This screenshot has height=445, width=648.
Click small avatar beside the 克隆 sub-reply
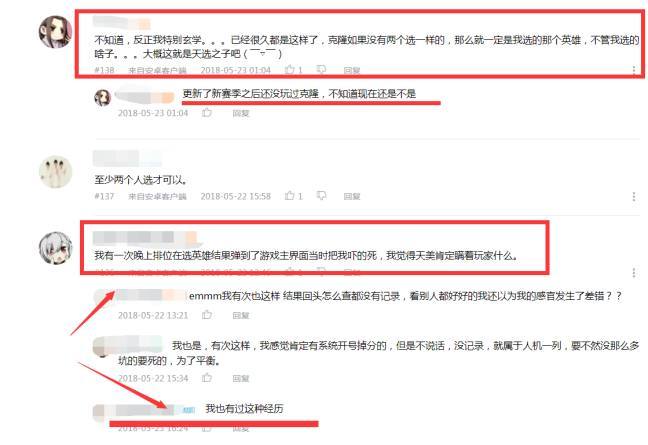click(x=102, y=98)
